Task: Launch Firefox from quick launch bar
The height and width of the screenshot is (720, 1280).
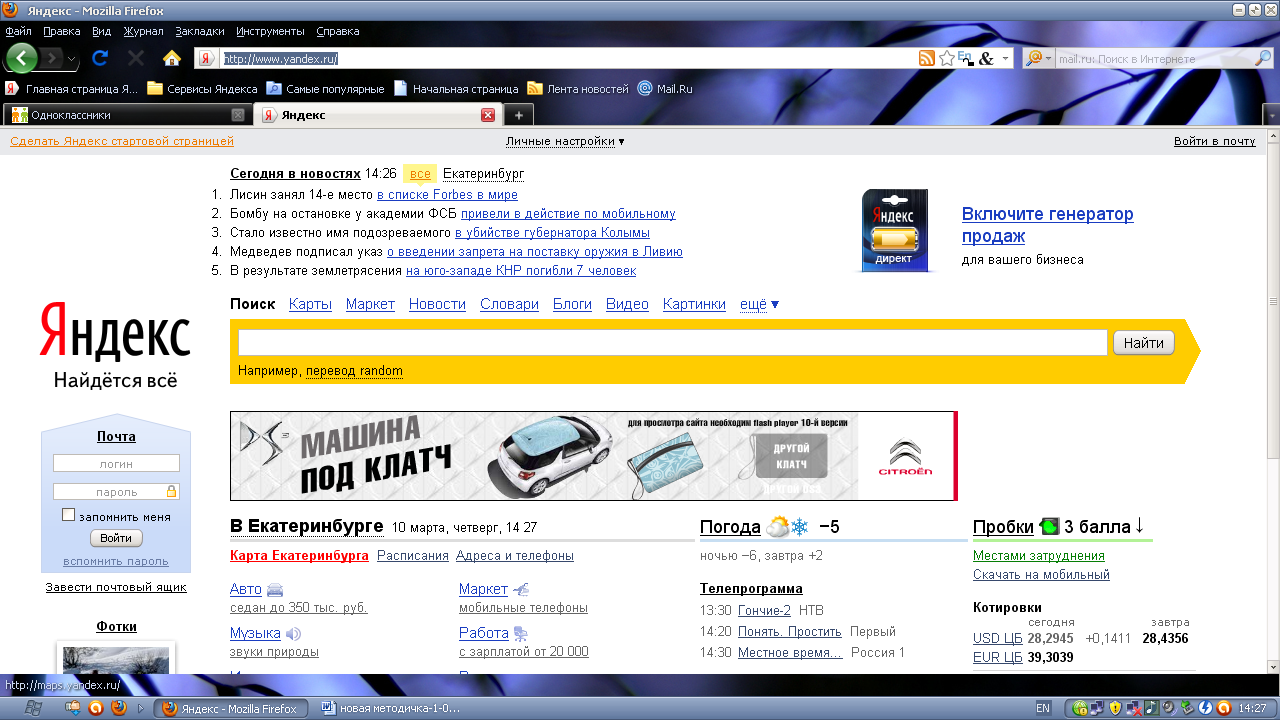Action: point(118,708)
